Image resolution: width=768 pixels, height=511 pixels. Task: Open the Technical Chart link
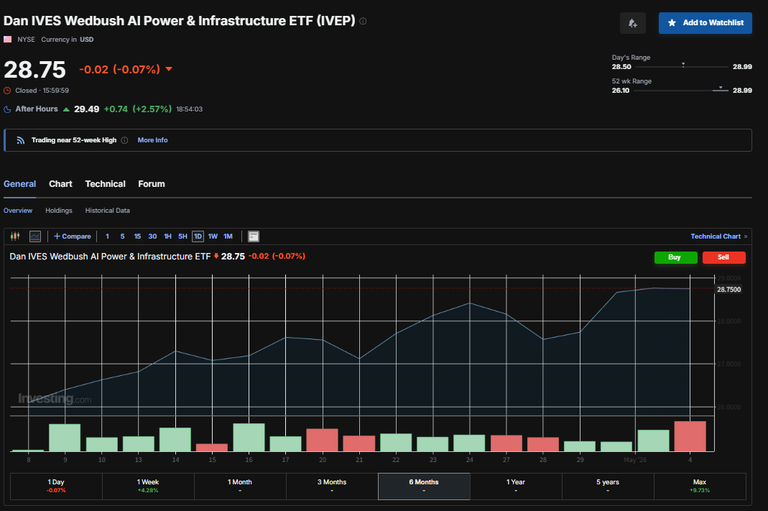tap(719, 236)
